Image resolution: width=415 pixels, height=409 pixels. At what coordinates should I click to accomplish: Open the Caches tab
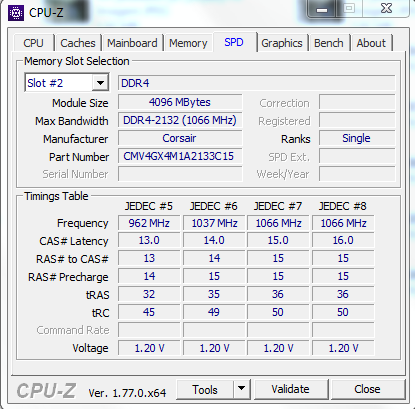click(78, 43)
